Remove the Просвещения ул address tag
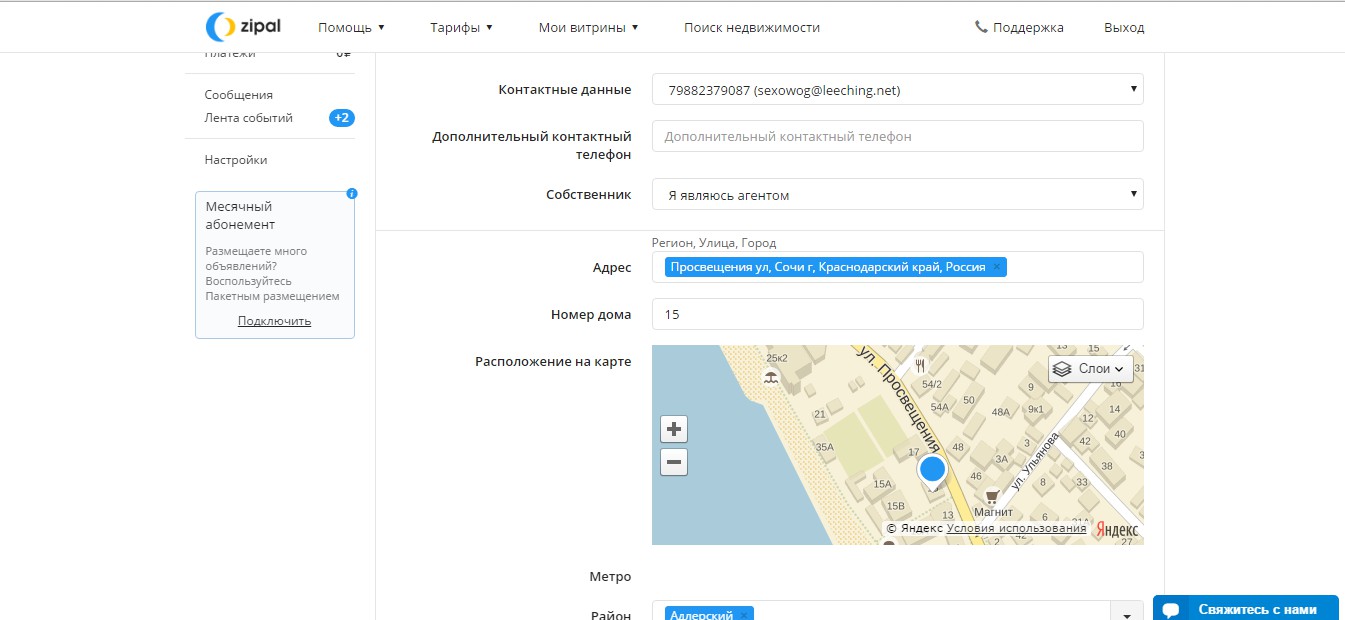This screenshot has height=620, width=1345. (997, 267)
